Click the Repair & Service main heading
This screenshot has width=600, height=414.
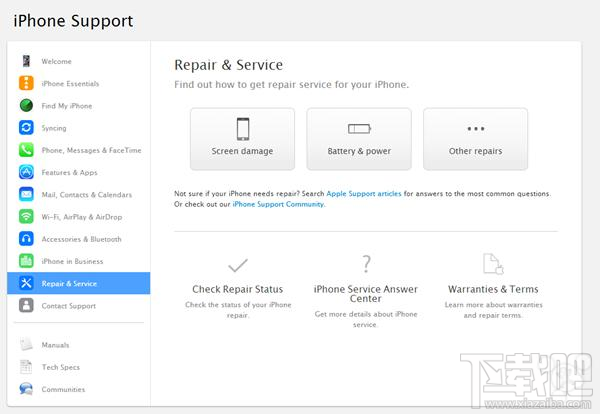coord(229,65)
